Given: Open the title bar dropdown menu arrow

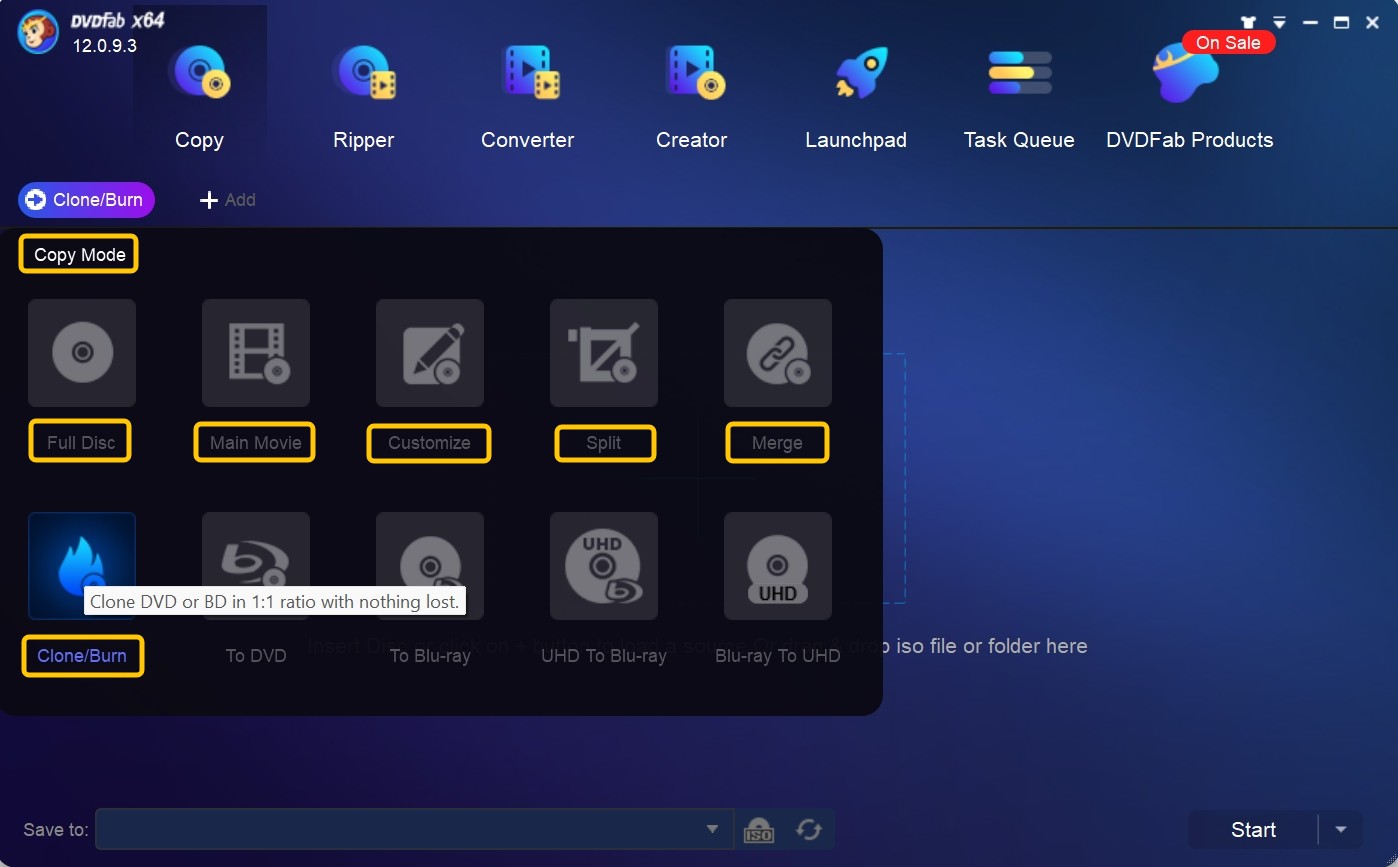Looking at the screenshot, I should [1279, 22].
